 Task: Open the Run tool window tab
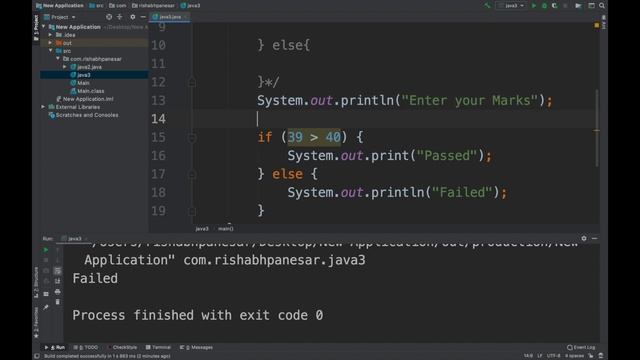56,347
